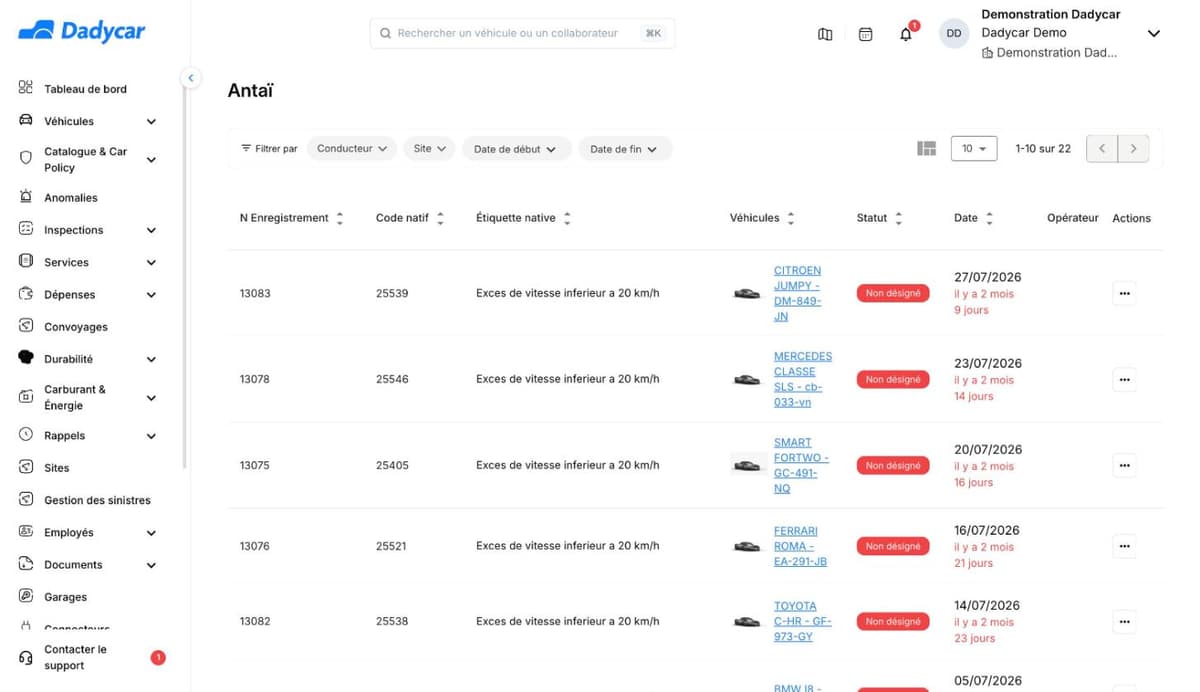
Task: Expand the Employés sidebar section
Action: click(x=151, y=533)
